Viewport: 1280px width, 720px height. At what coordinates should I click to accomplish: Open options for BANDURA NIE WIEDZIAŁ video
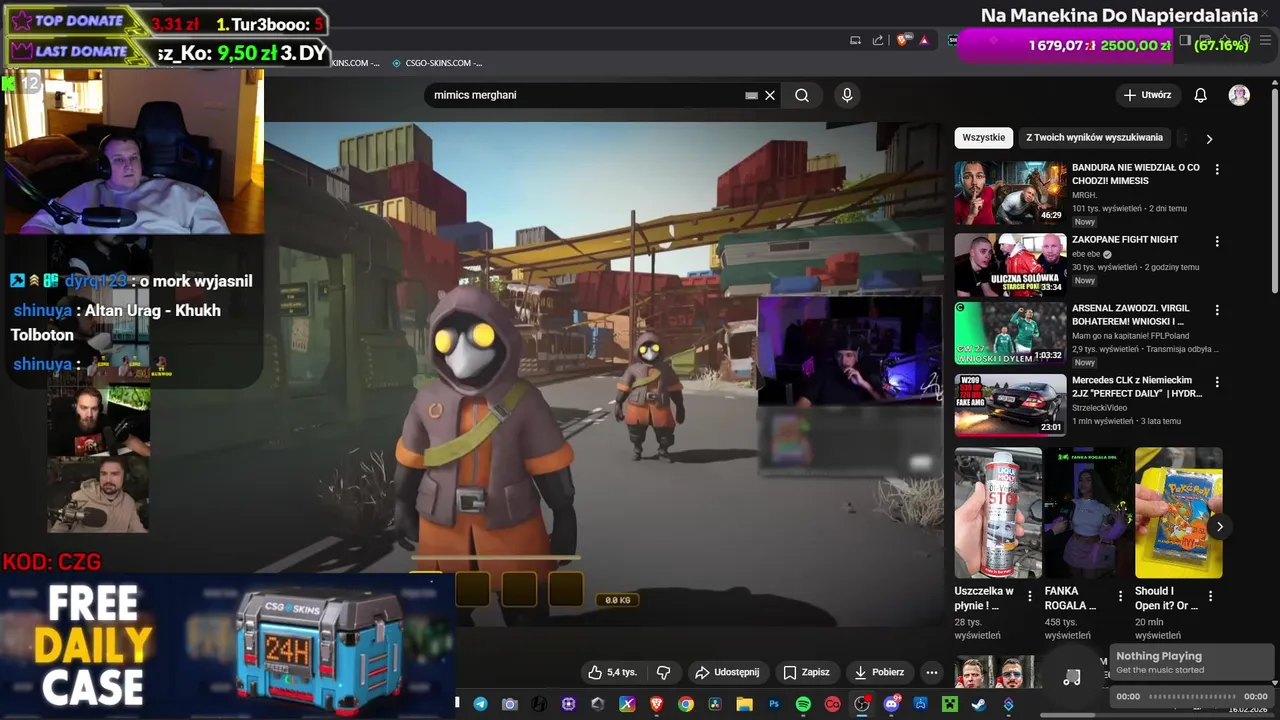click(x=1217, y=170)
